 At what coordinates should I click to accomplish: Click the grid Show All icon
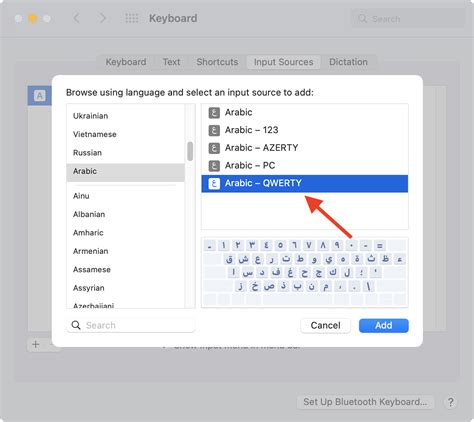click(132, 18)
